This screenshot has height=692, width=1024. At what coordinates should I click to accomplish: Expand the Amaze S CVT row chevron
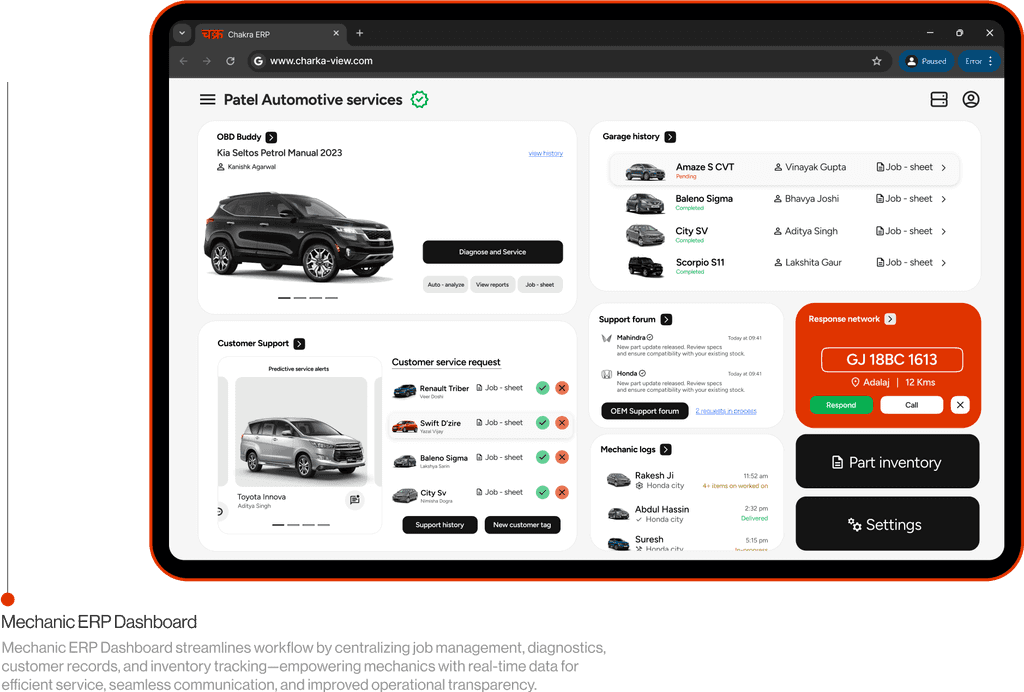click(944, 168)
